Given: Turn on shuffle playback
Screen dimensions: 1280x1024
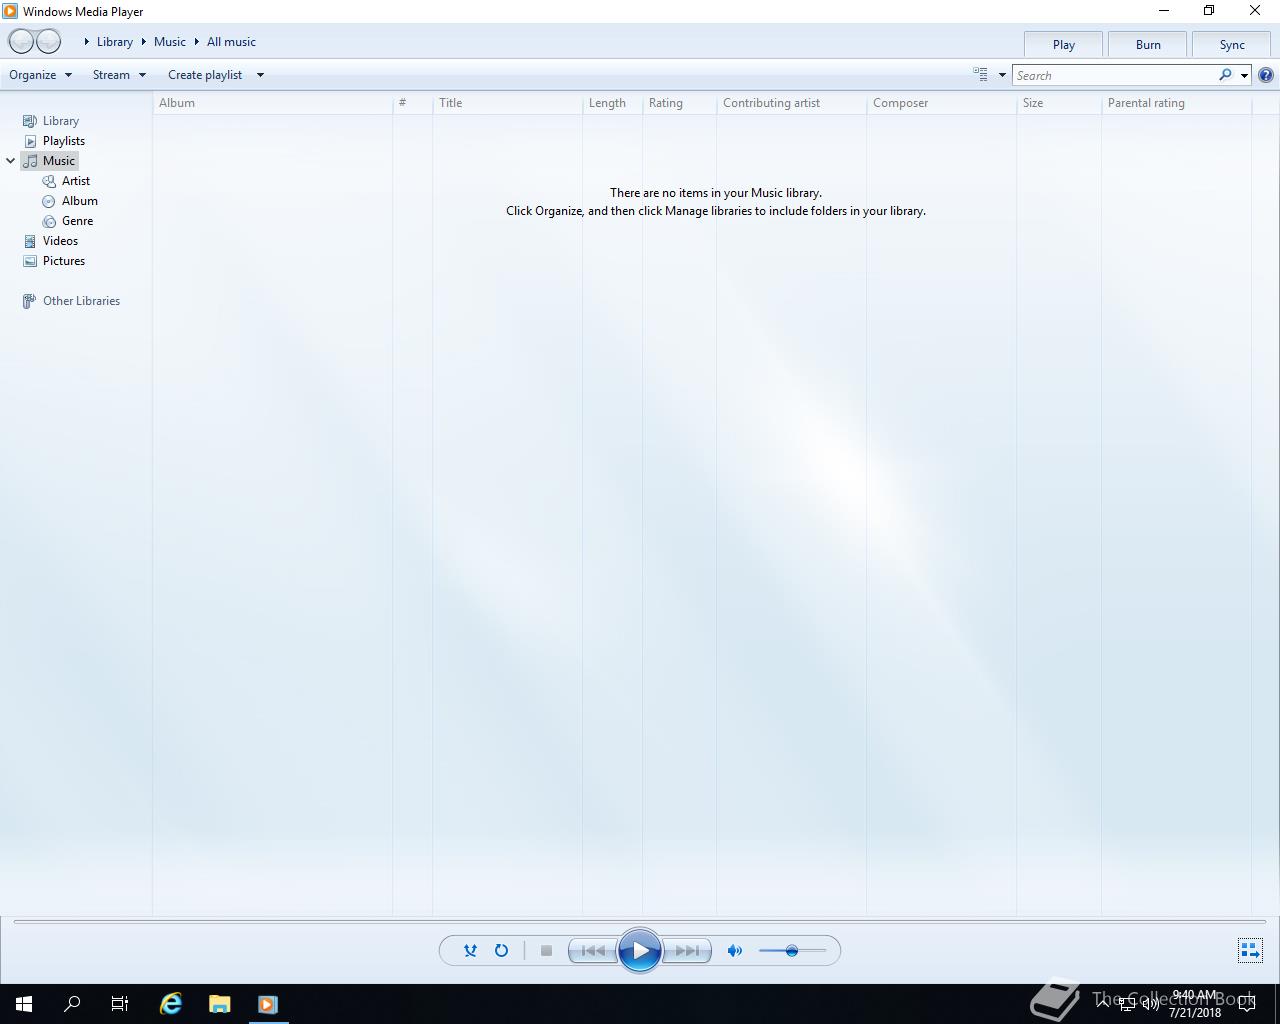Looking at the screenshot, I should point(470,951).
